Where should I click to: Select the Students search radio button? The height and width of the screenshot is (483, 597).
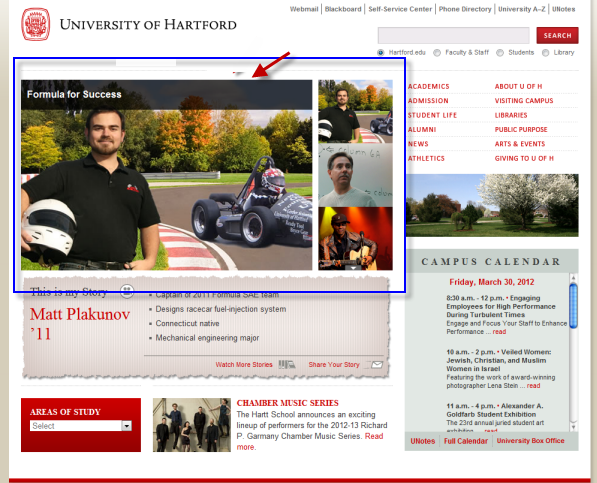point(500,53)
